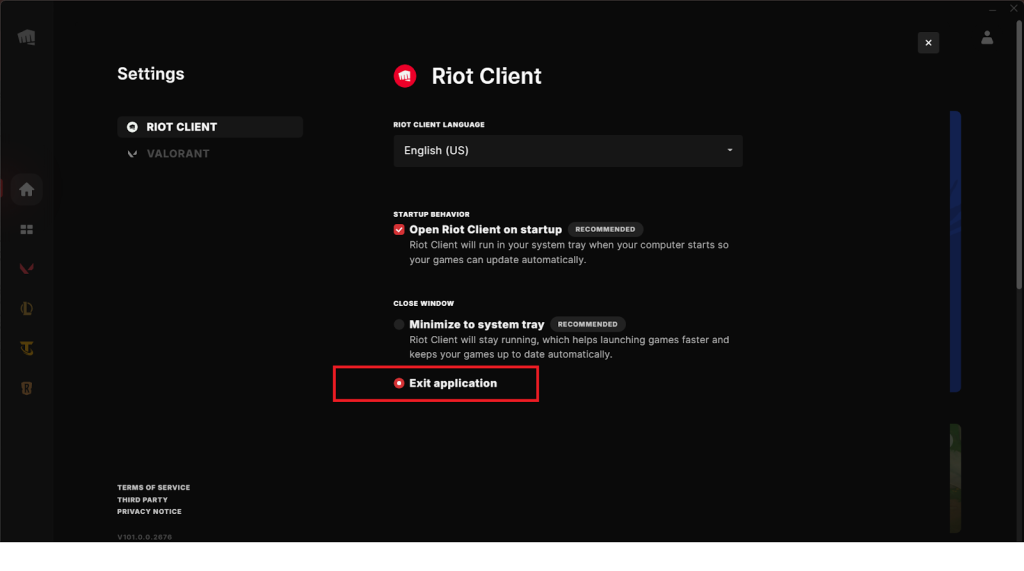The width and height of the screenshot is (1024, 571).
Task: Open the Third Party link
Action: (x=142, y=500)
